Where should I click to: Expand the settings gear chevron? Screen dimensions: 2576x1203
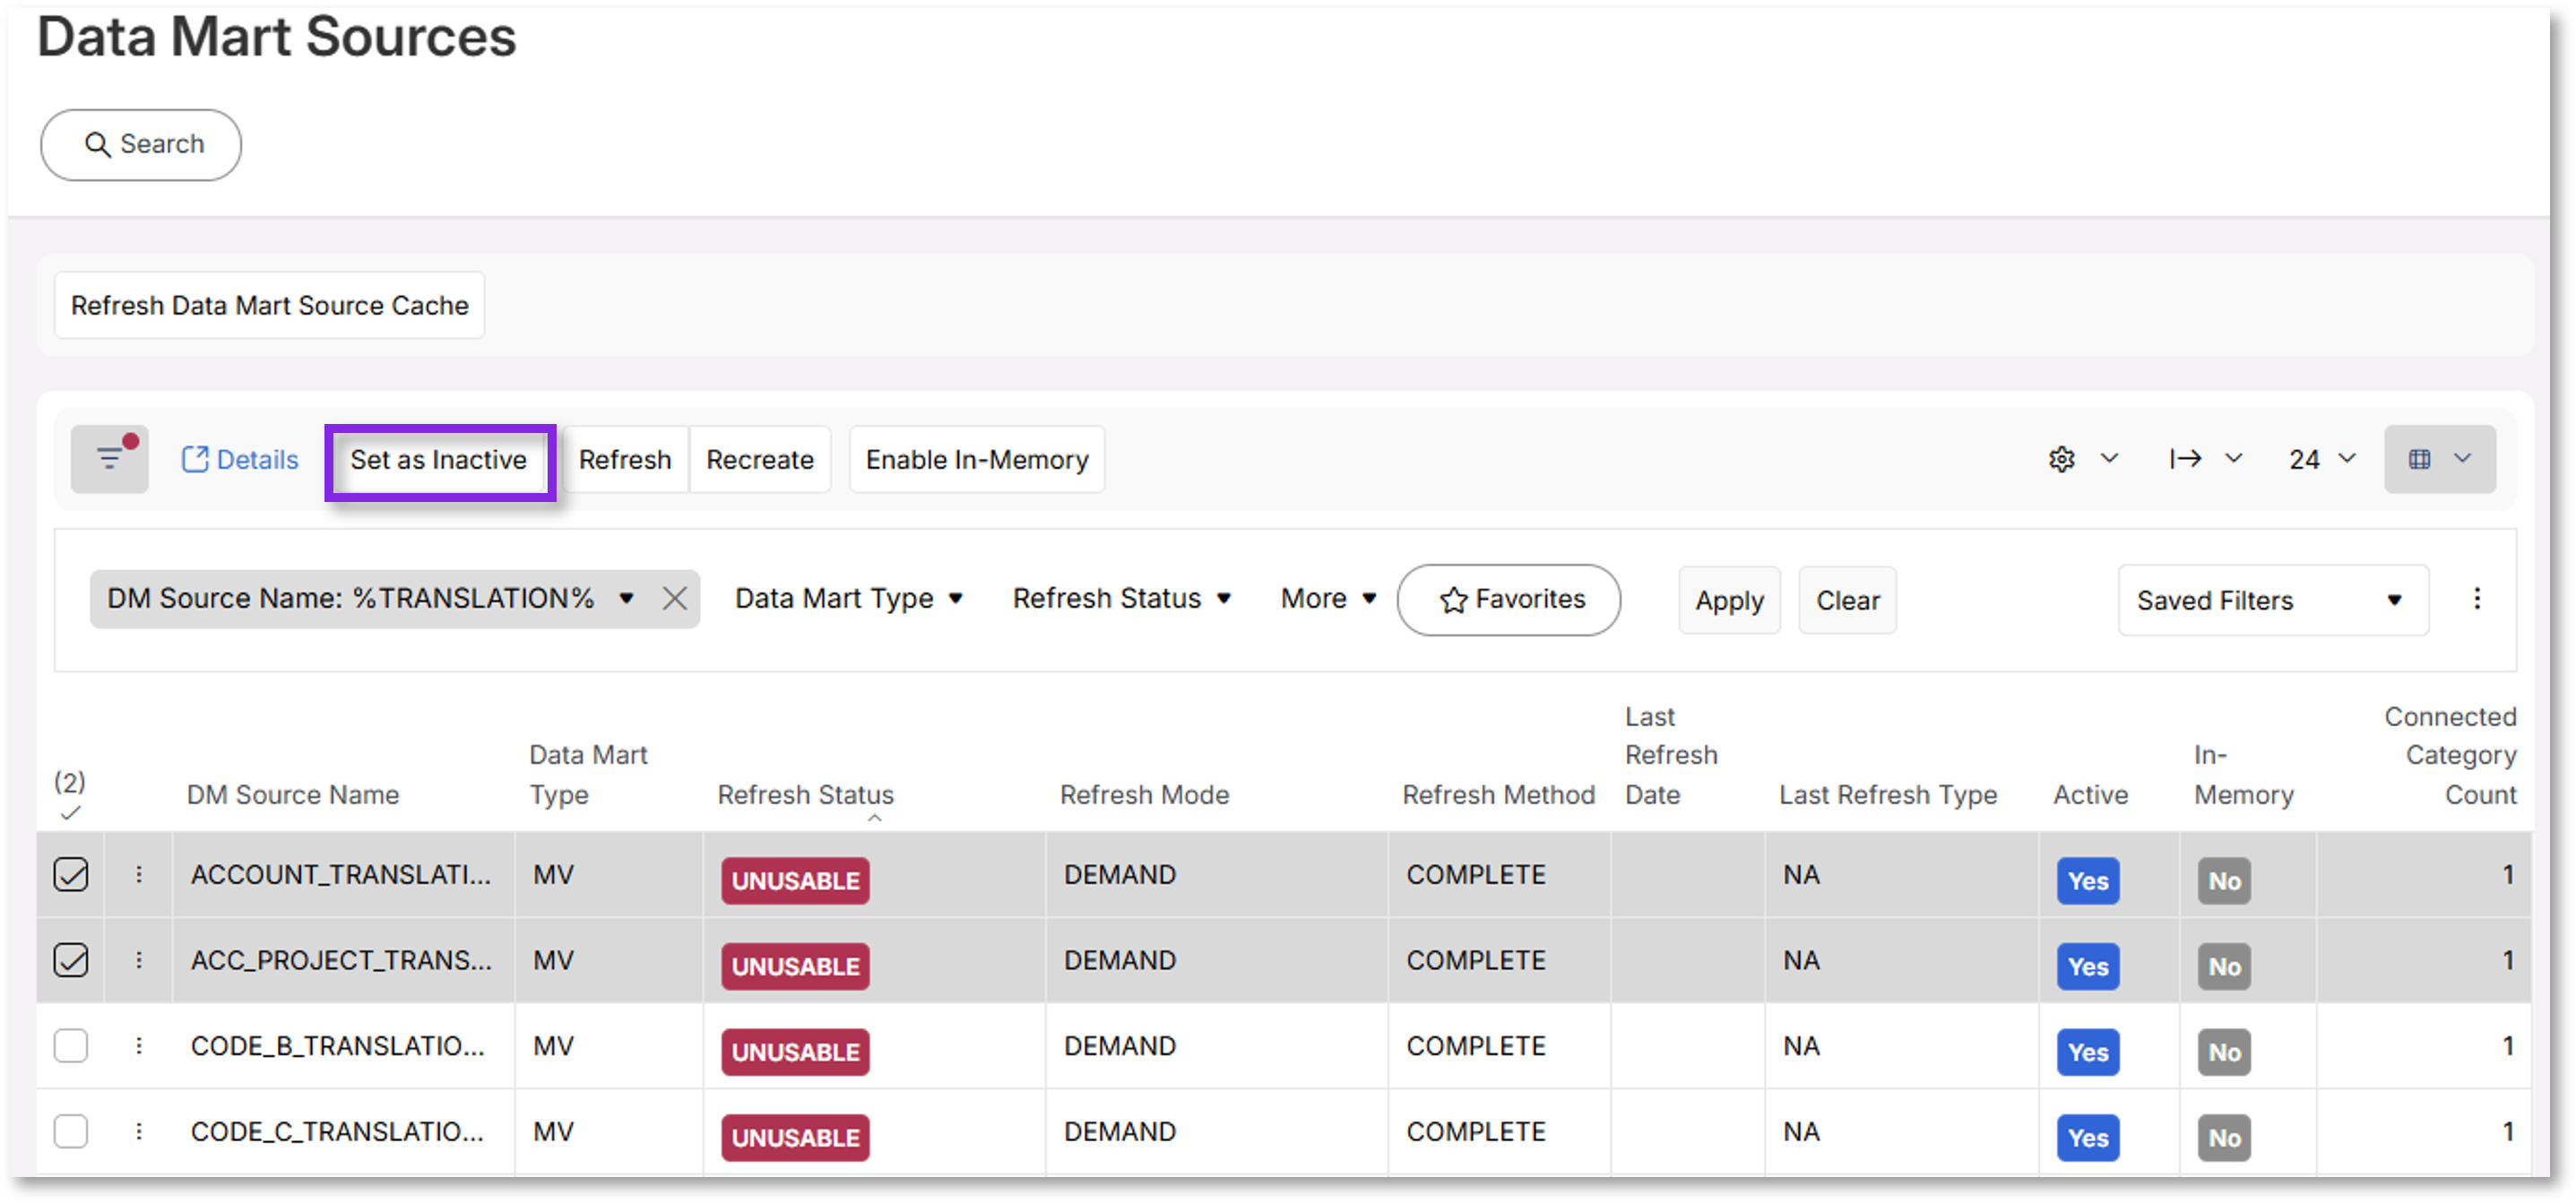(2109, 458)
